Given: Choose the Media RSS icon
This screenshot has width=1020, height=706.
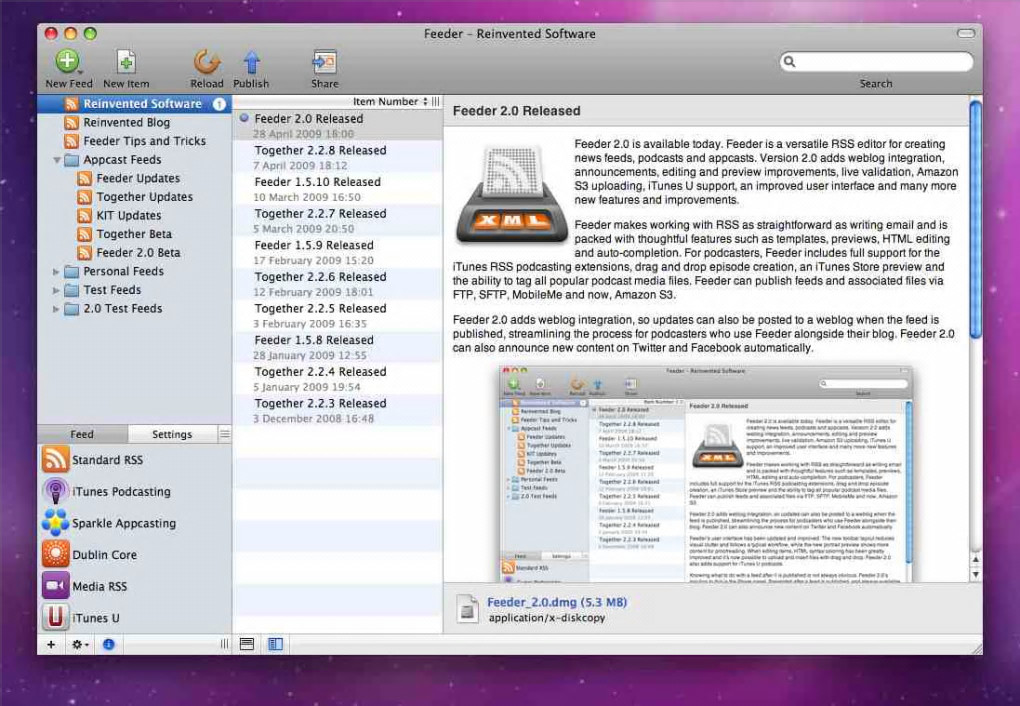Looking at the screenshot, I should pos(55,586).
